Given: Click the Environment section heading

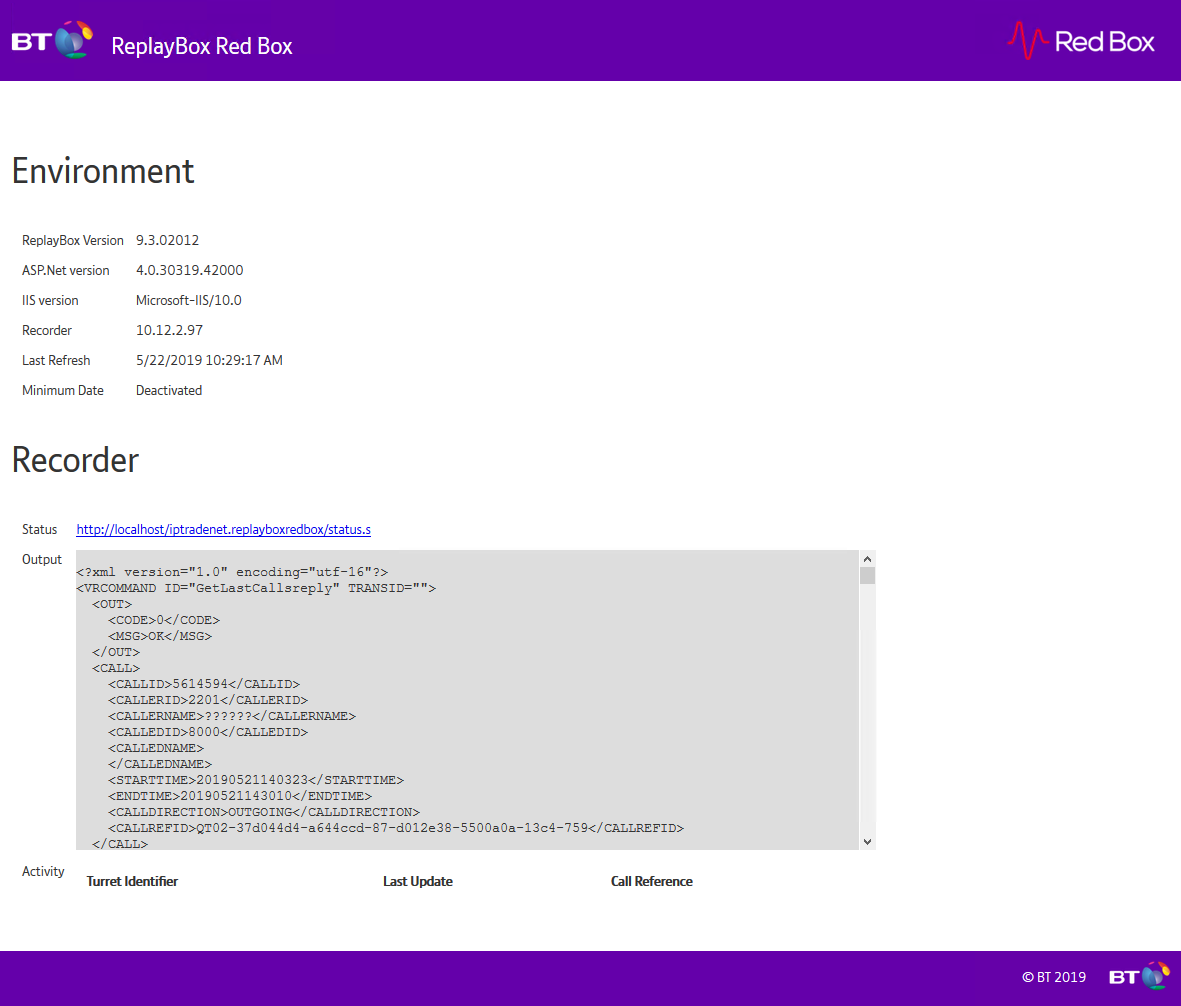Looking at the screenshot, I should pyautogui.click(x=103, y=171).
